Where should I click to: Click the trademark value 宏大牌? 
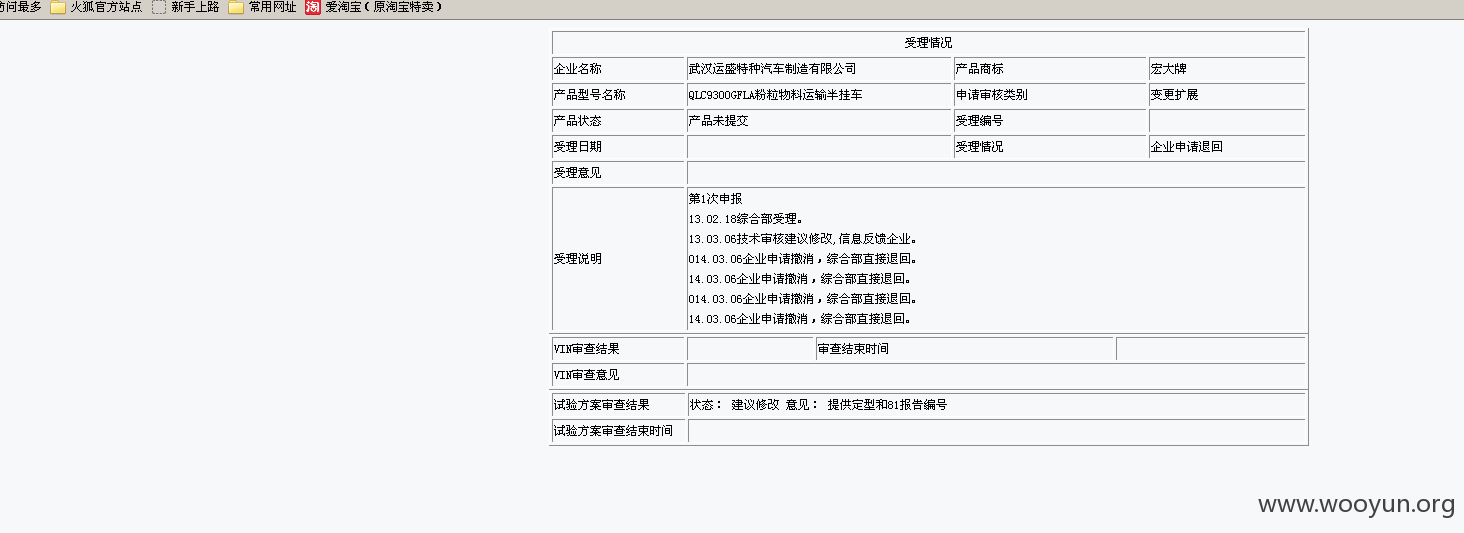1168,69
